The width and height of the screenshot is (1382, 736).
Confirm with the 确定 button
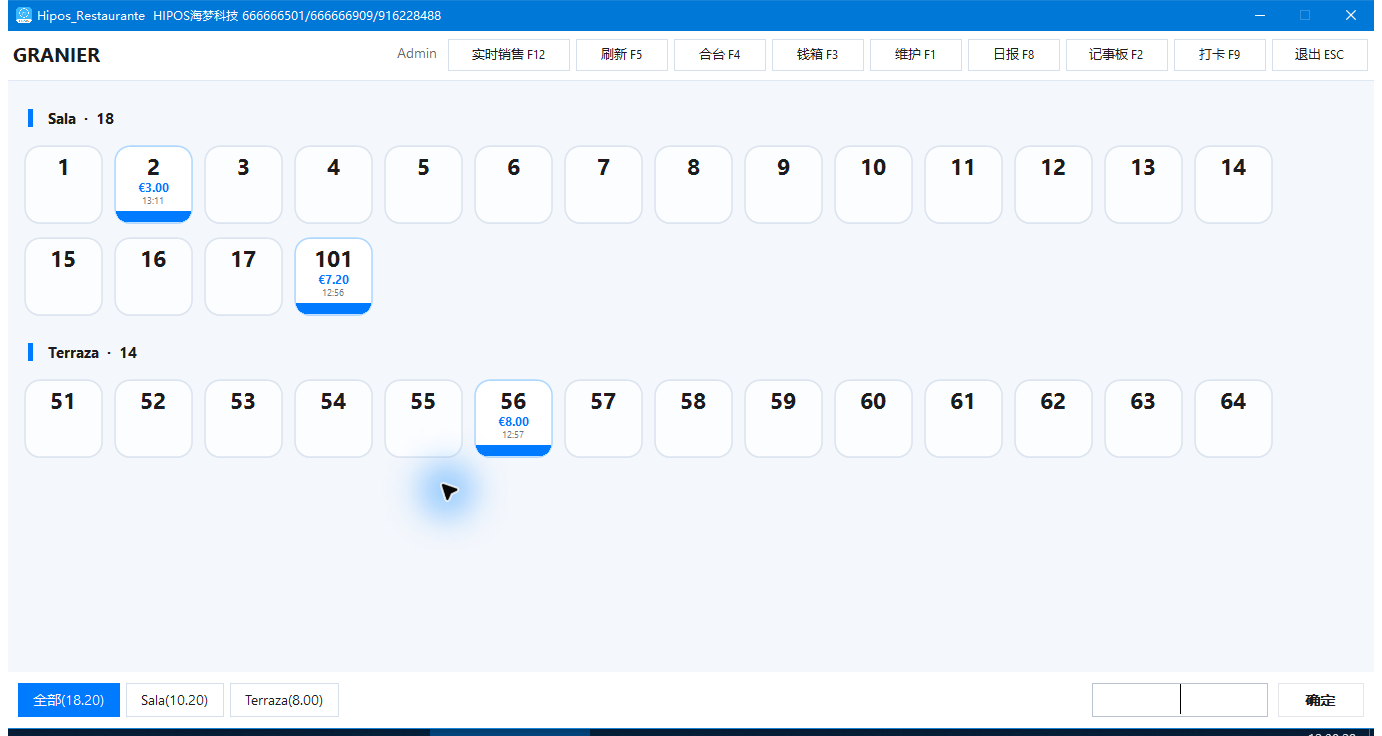click(x=1321, y=700)
